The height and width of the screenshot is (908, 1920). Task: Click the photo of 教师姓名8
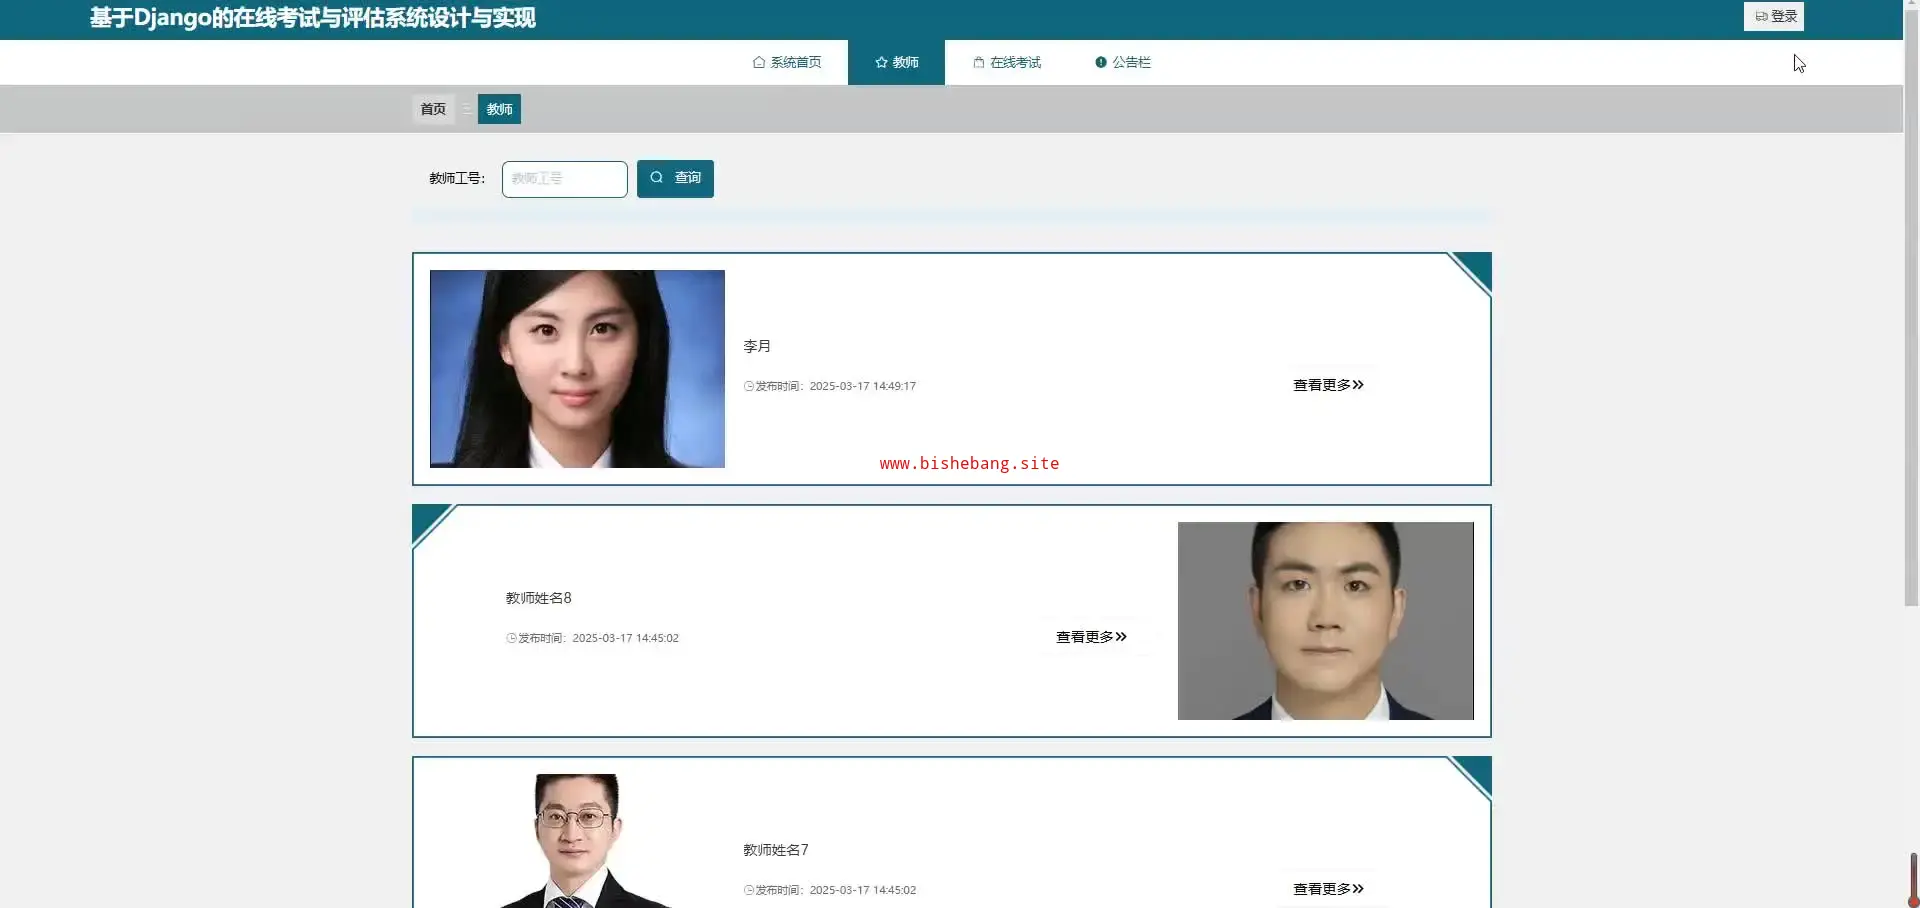click(1325, 621)
